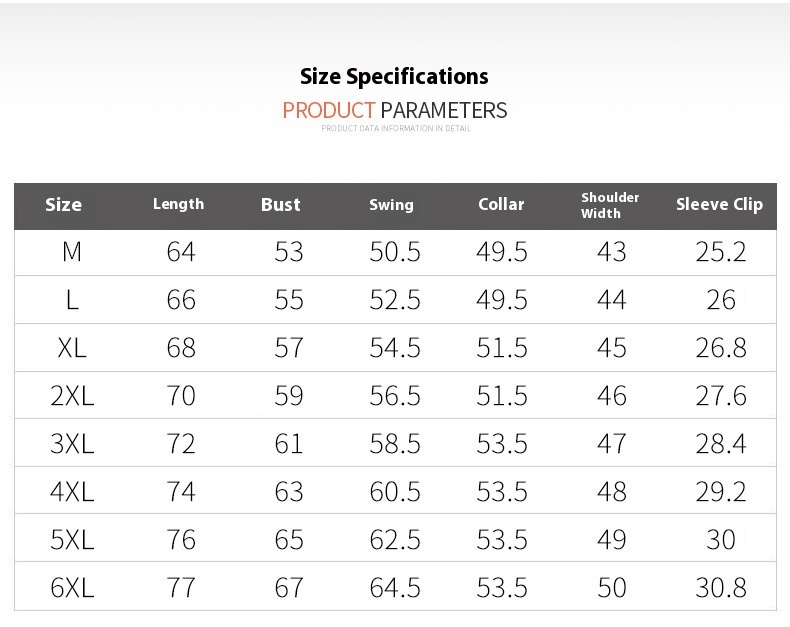Select the M size row label
Screen dimensions: 790x627
click(x=72, y=252)
